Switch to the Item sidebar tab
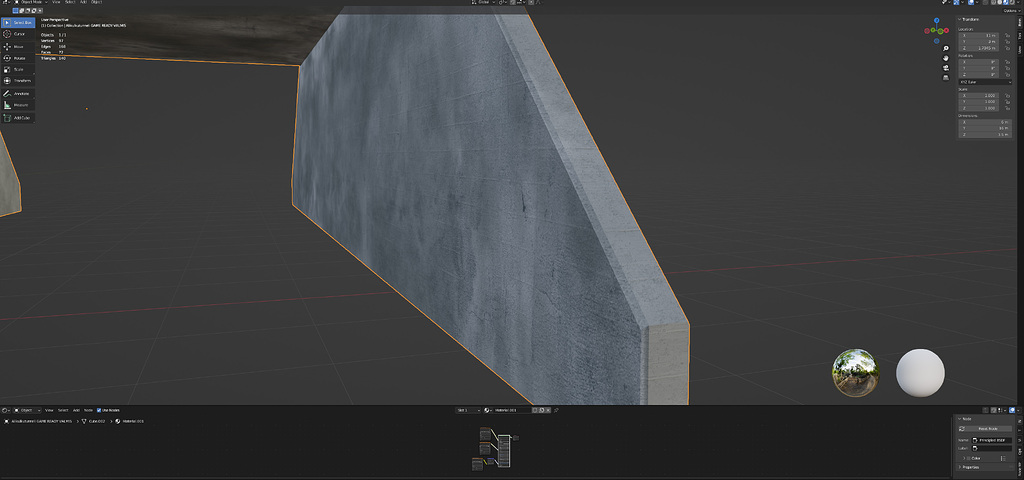The image size is (1024, 480). [x=1020, y=22]
